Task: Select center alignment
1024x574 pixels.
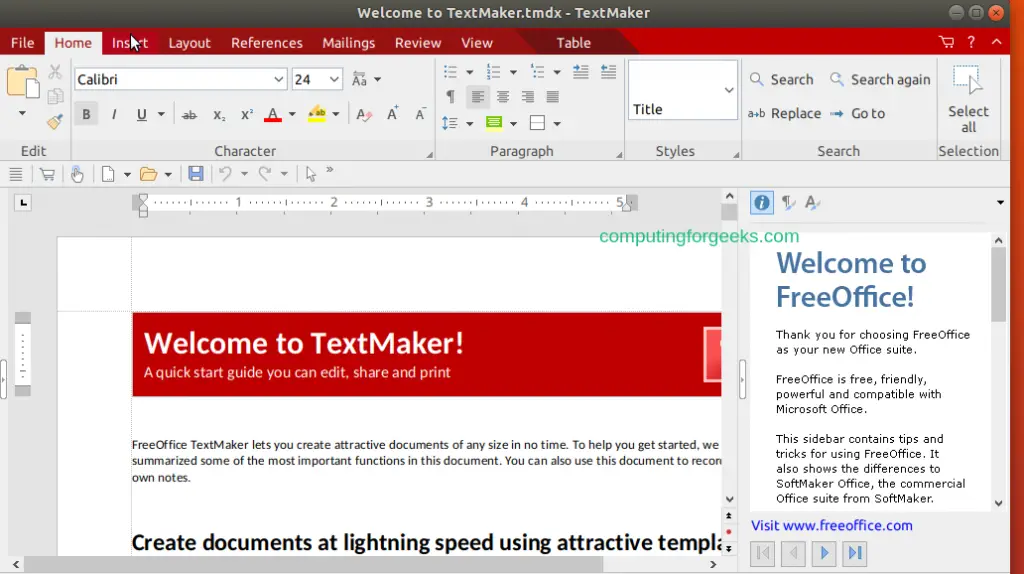Action: [x=503, y=97]
